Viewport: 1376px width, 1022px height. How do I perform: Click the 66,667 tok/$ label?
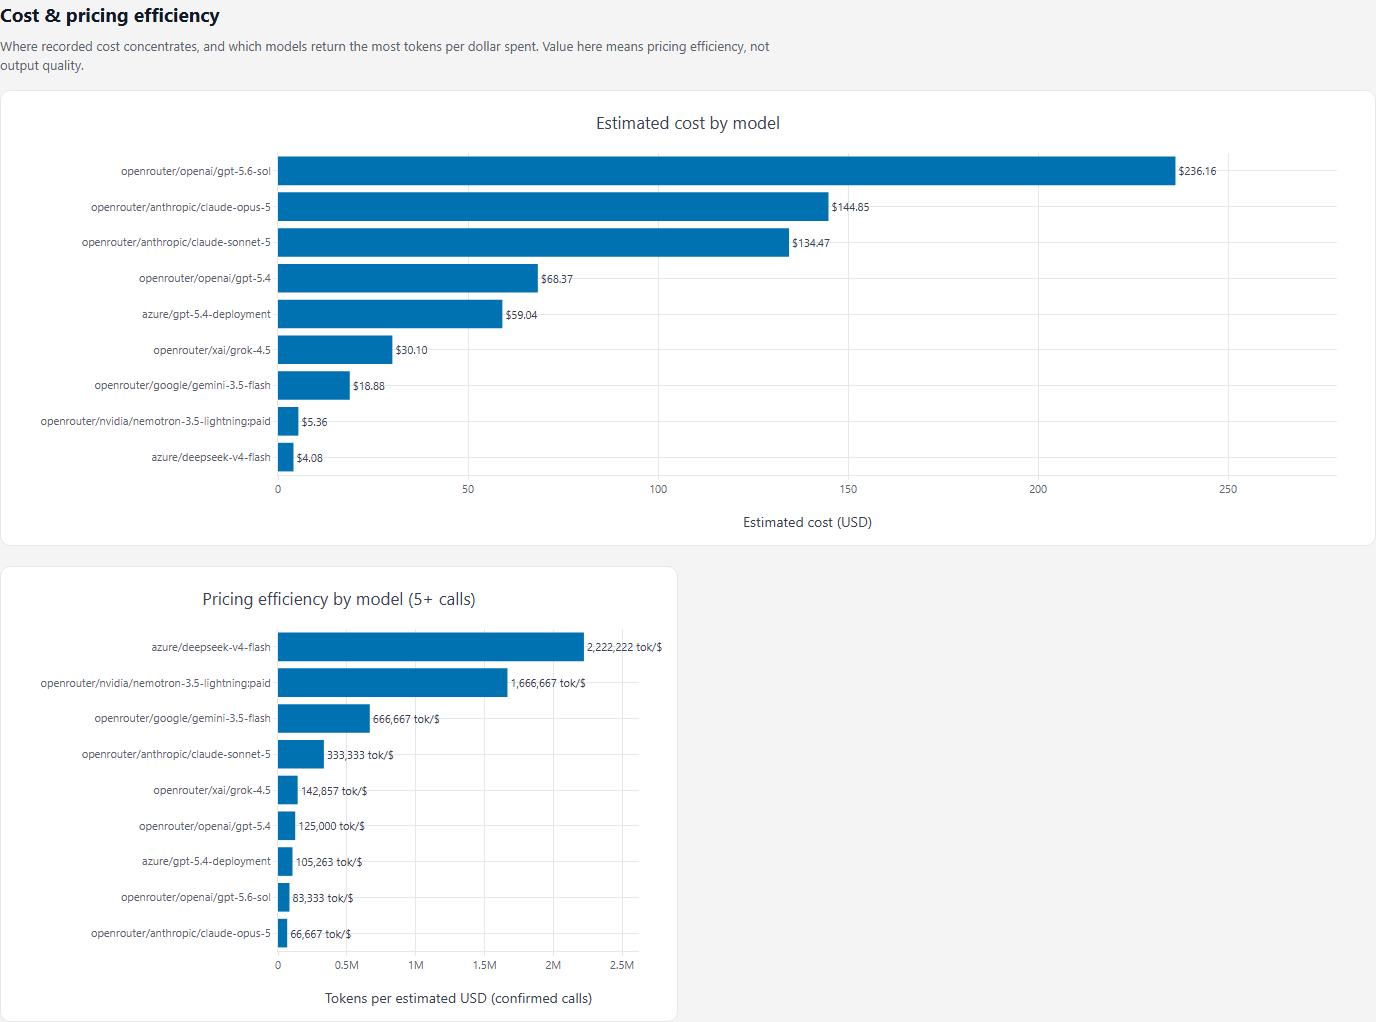click(x=320, y=934)
